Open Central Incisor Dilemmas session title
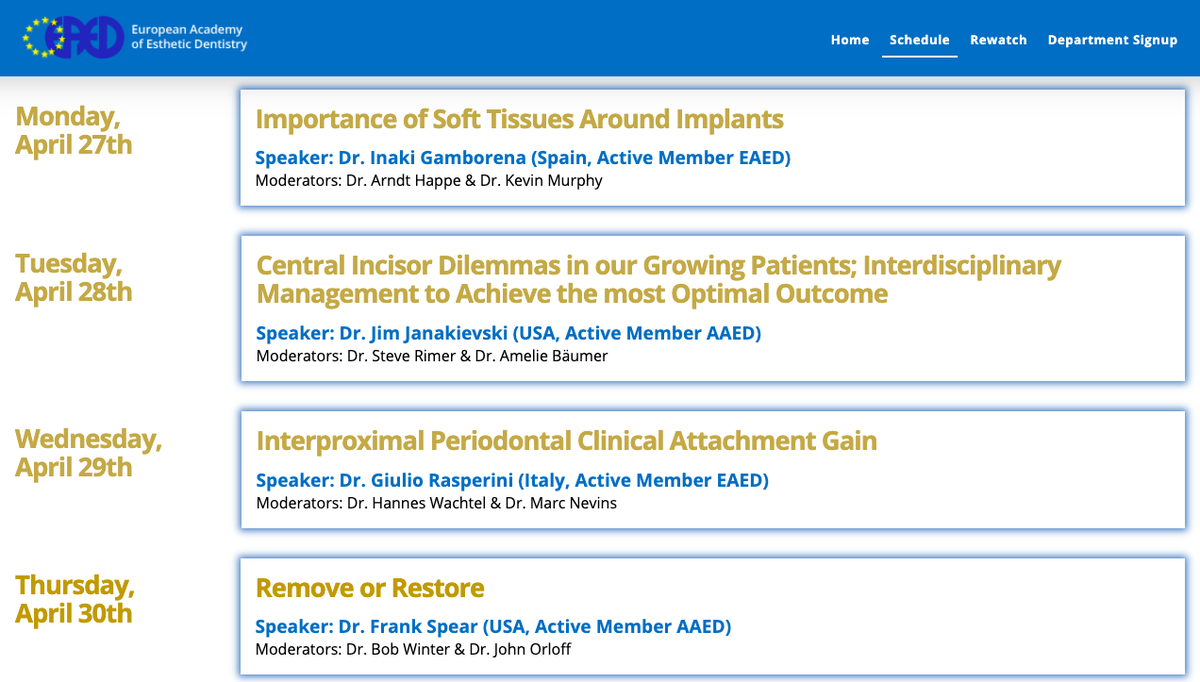 pos(658,280)
